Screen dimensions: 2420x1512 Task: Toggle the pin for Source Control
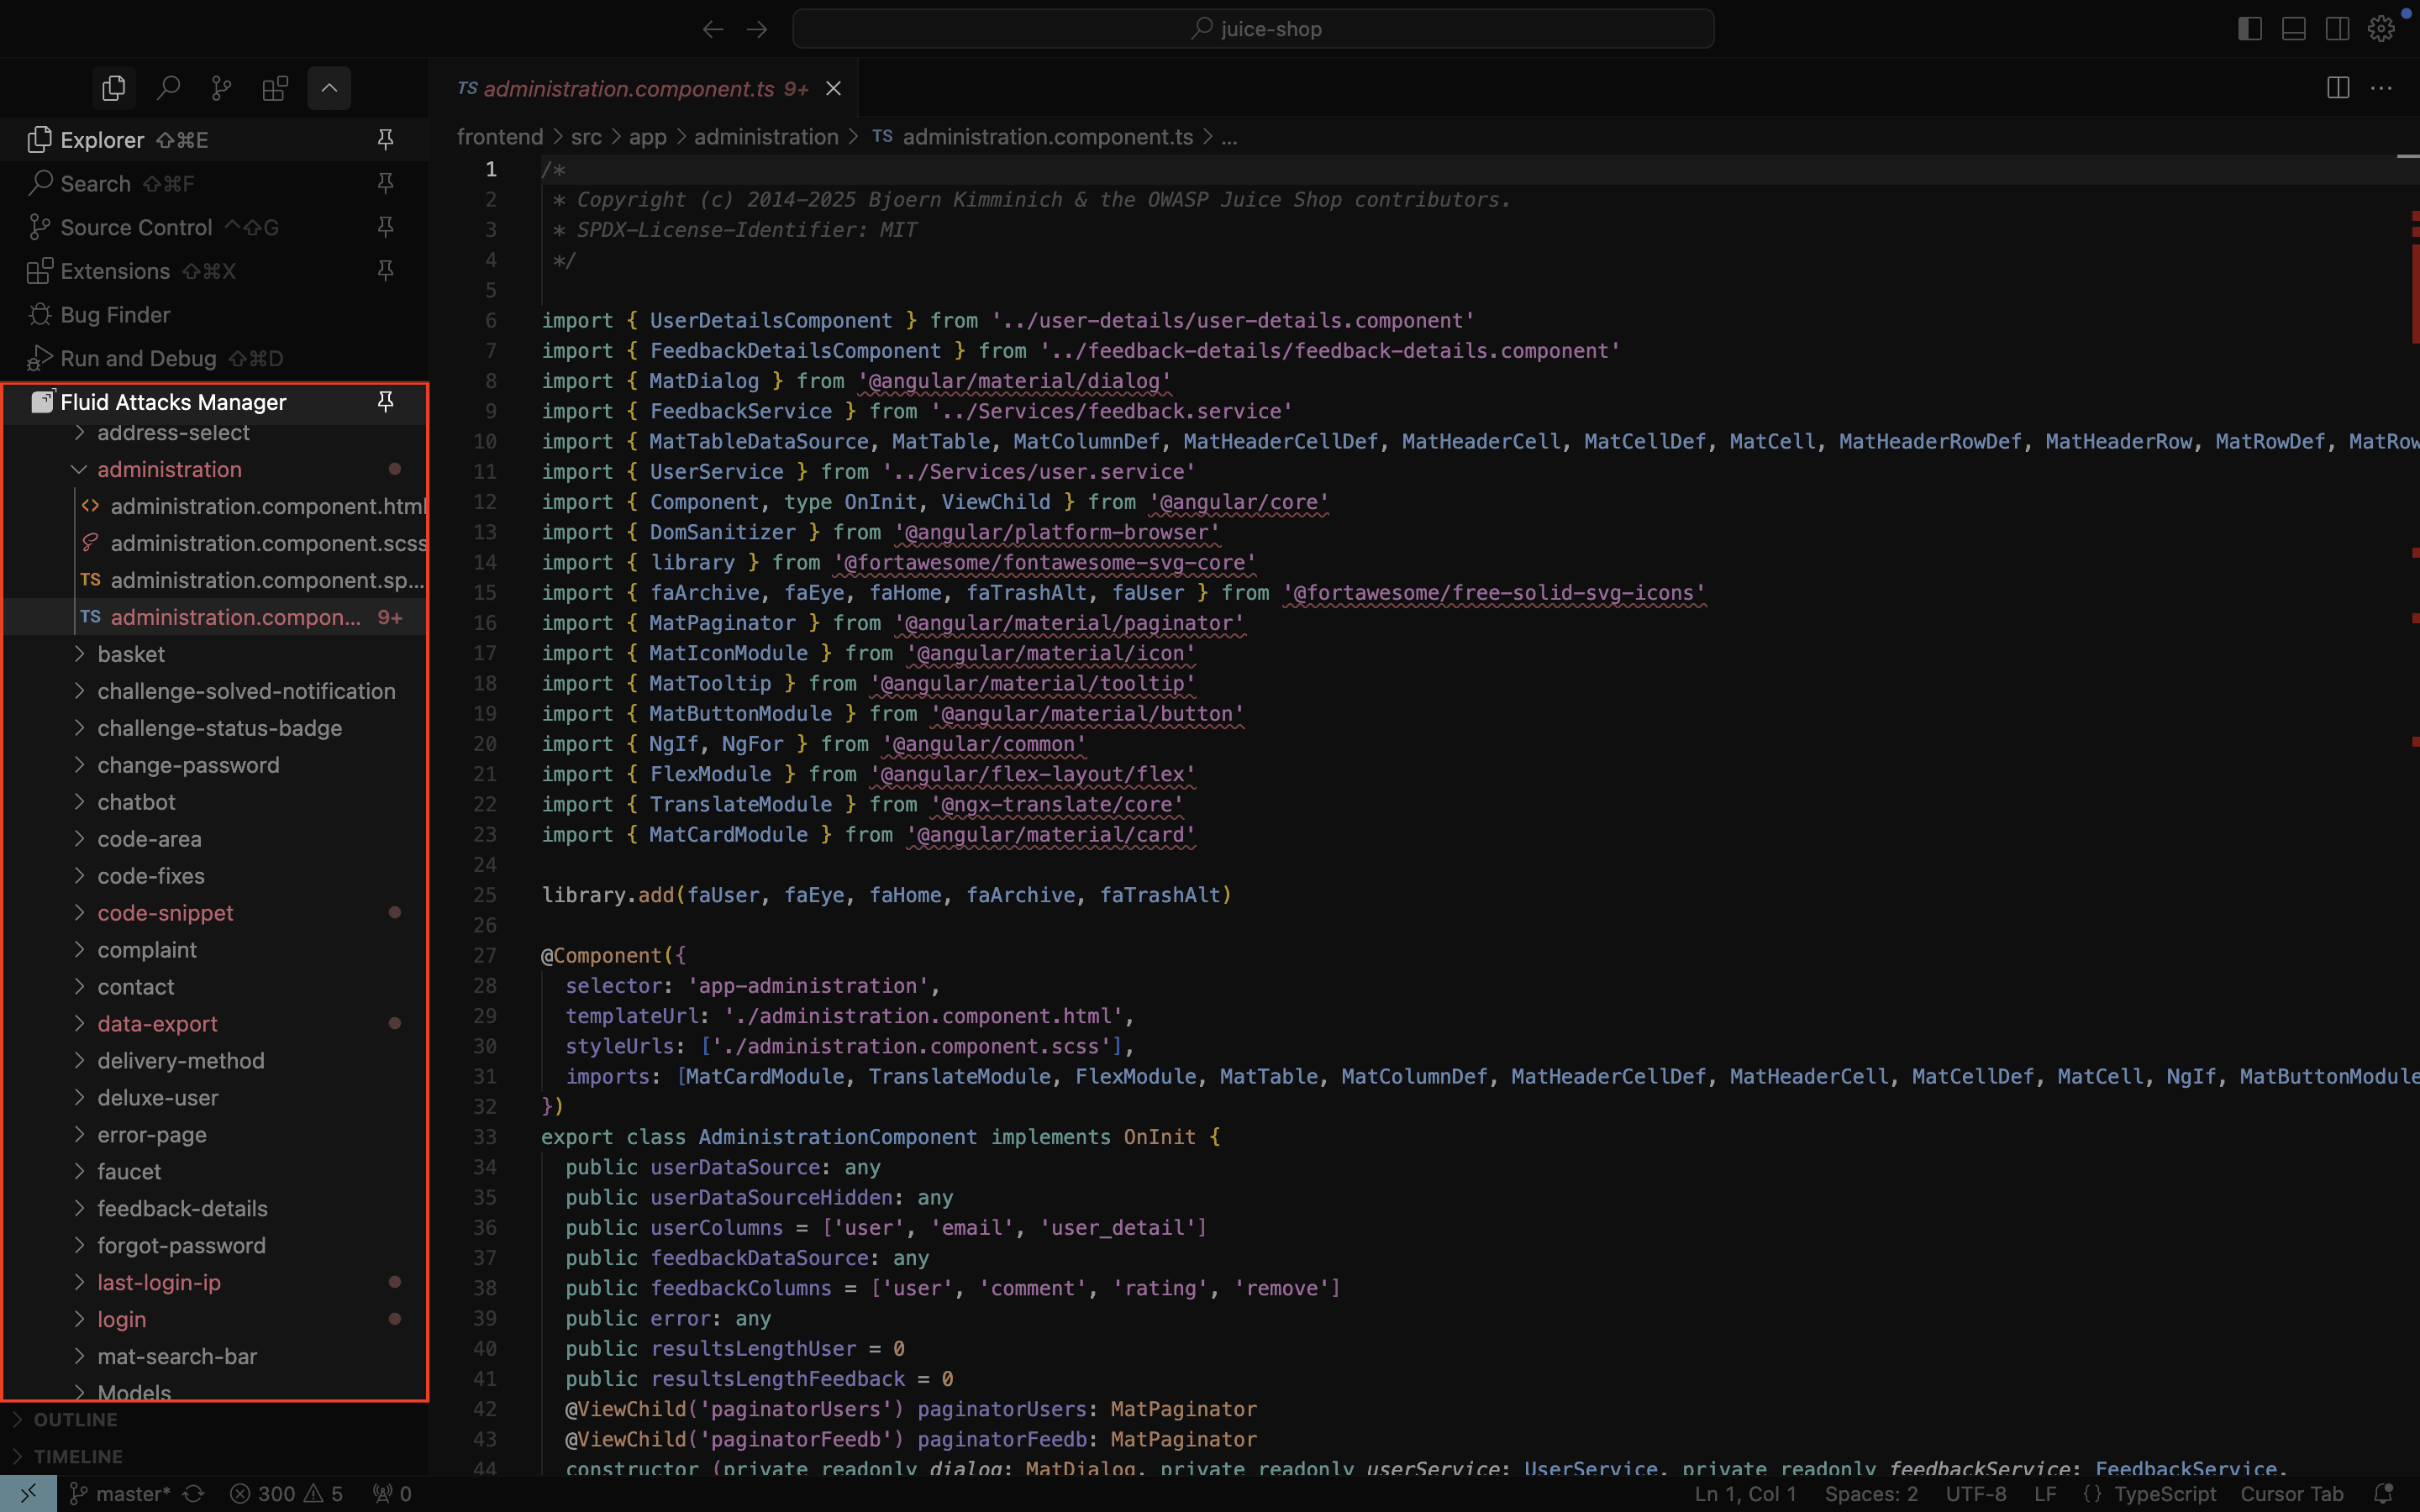coord(385,227)
